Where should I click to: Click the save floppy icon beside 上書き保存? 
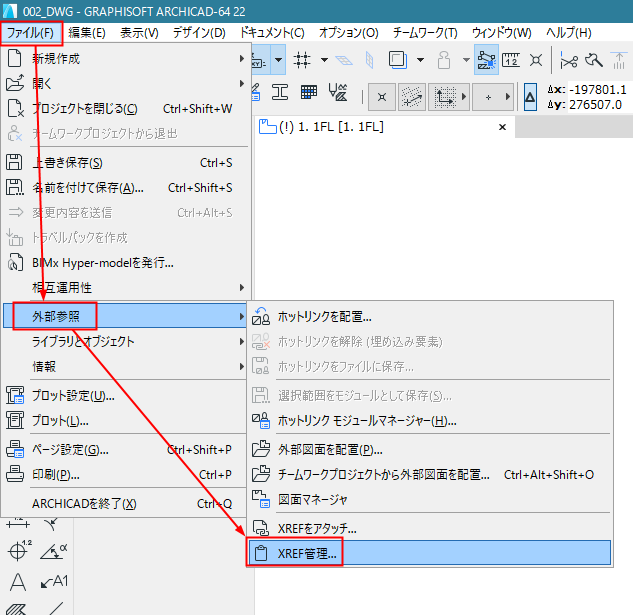pyautogui.click(x=14, y=162)
